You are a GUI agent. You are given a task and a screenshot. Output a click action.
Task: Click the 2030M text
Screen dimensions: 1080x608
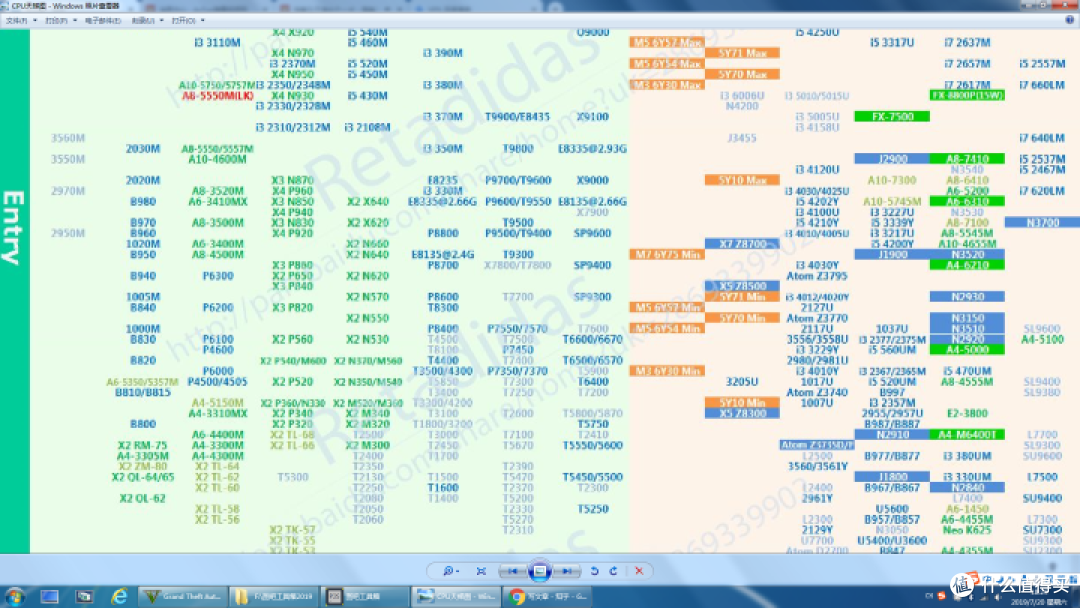click(143, 149)
